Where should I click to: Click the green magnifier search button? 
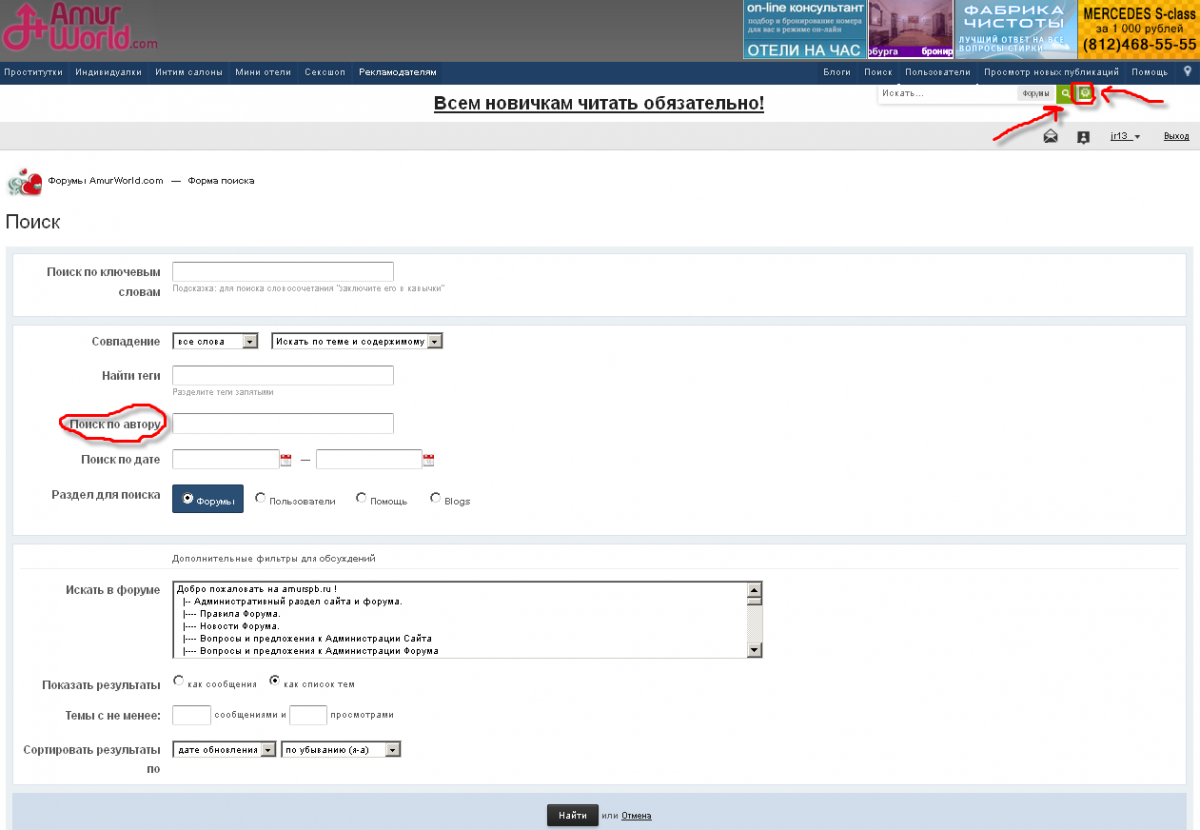coord(1064,93)
